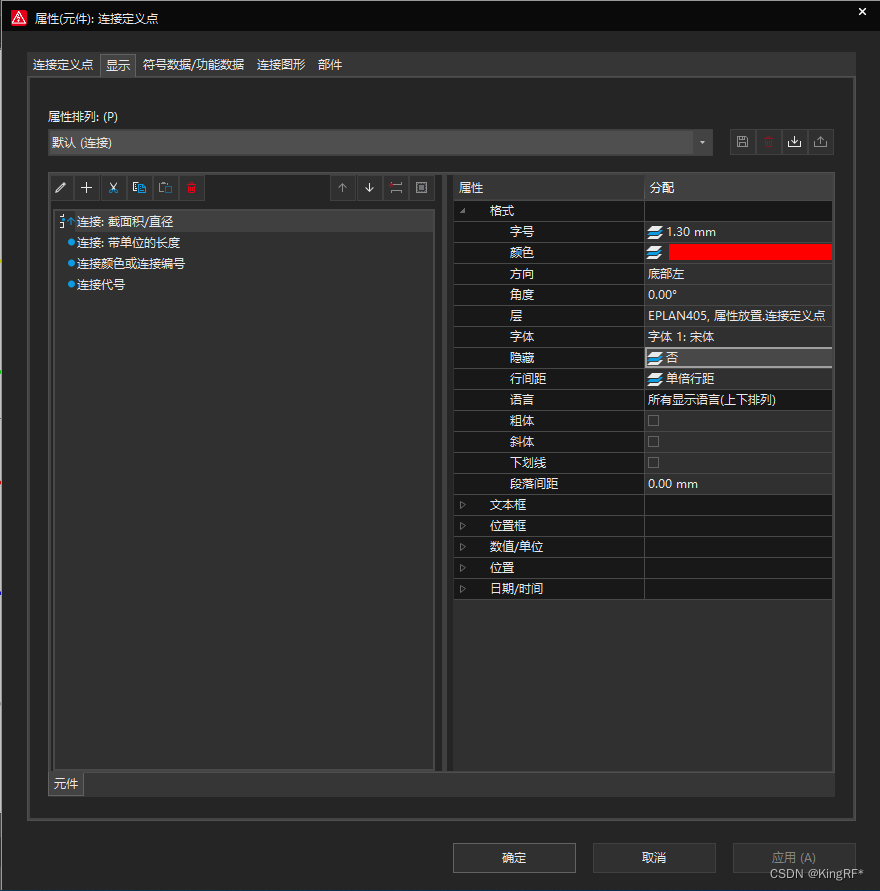Click the 段落间距 value 0.00 mm
Viewport: 880px width, 891px height.
tap(739, 484)
